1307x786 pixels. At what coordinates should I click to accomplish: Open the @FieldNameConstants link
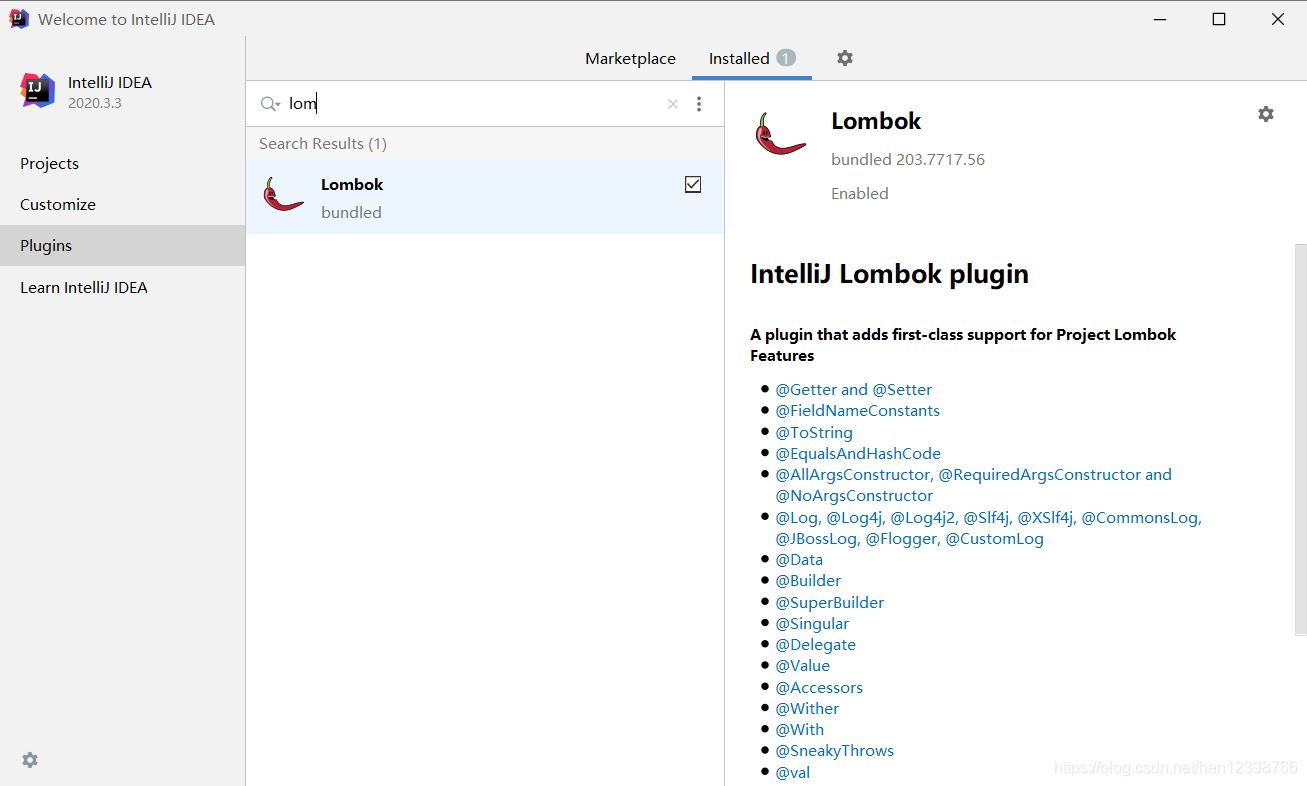(x=857, y=410)
